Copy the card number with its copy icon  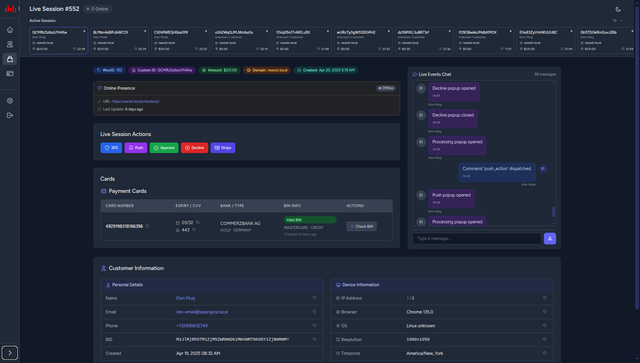click(x=147, y=226)
